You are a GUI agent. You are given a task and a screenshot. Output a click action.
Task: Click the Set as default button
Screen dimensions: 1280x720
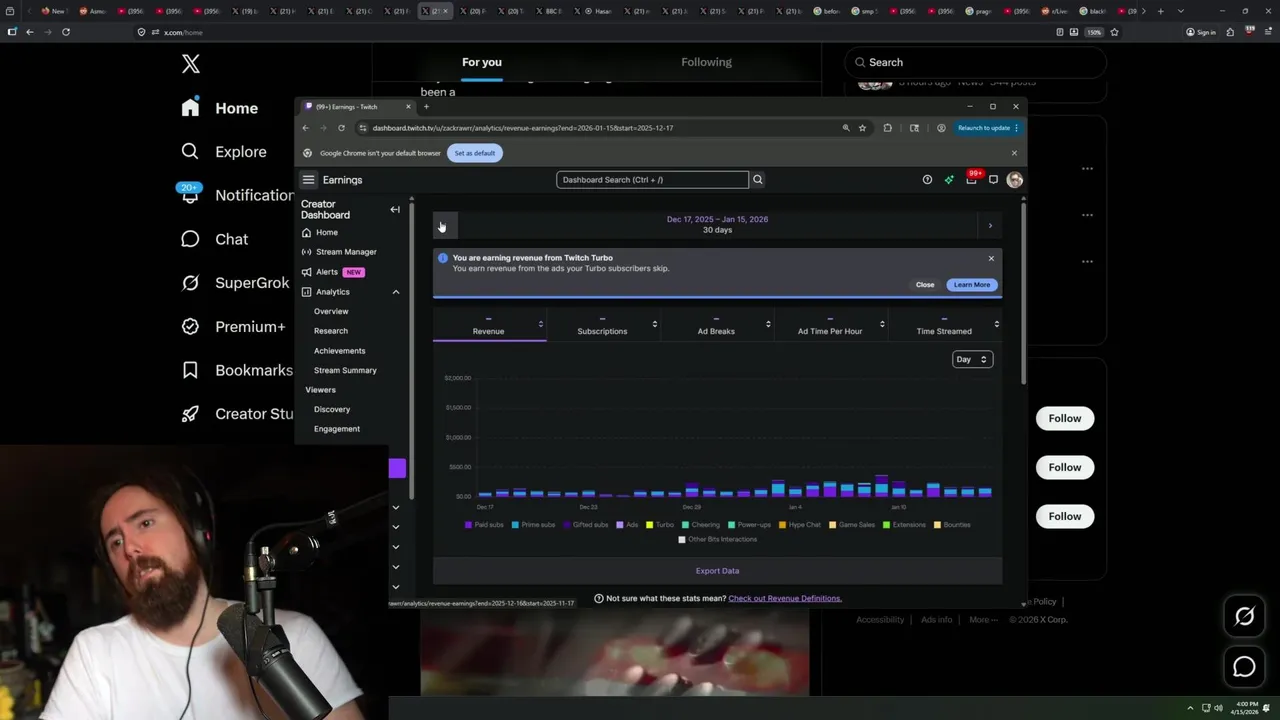475,153
